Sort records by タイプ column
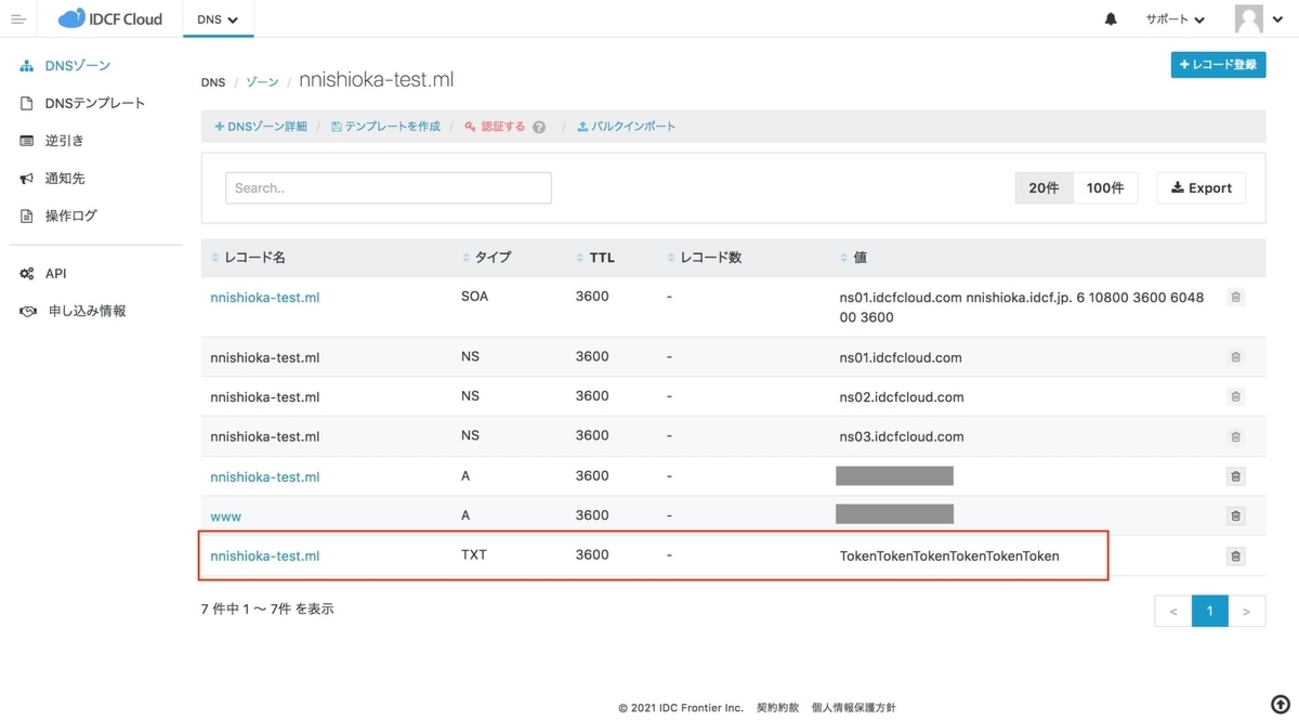 tap(465, 258)
